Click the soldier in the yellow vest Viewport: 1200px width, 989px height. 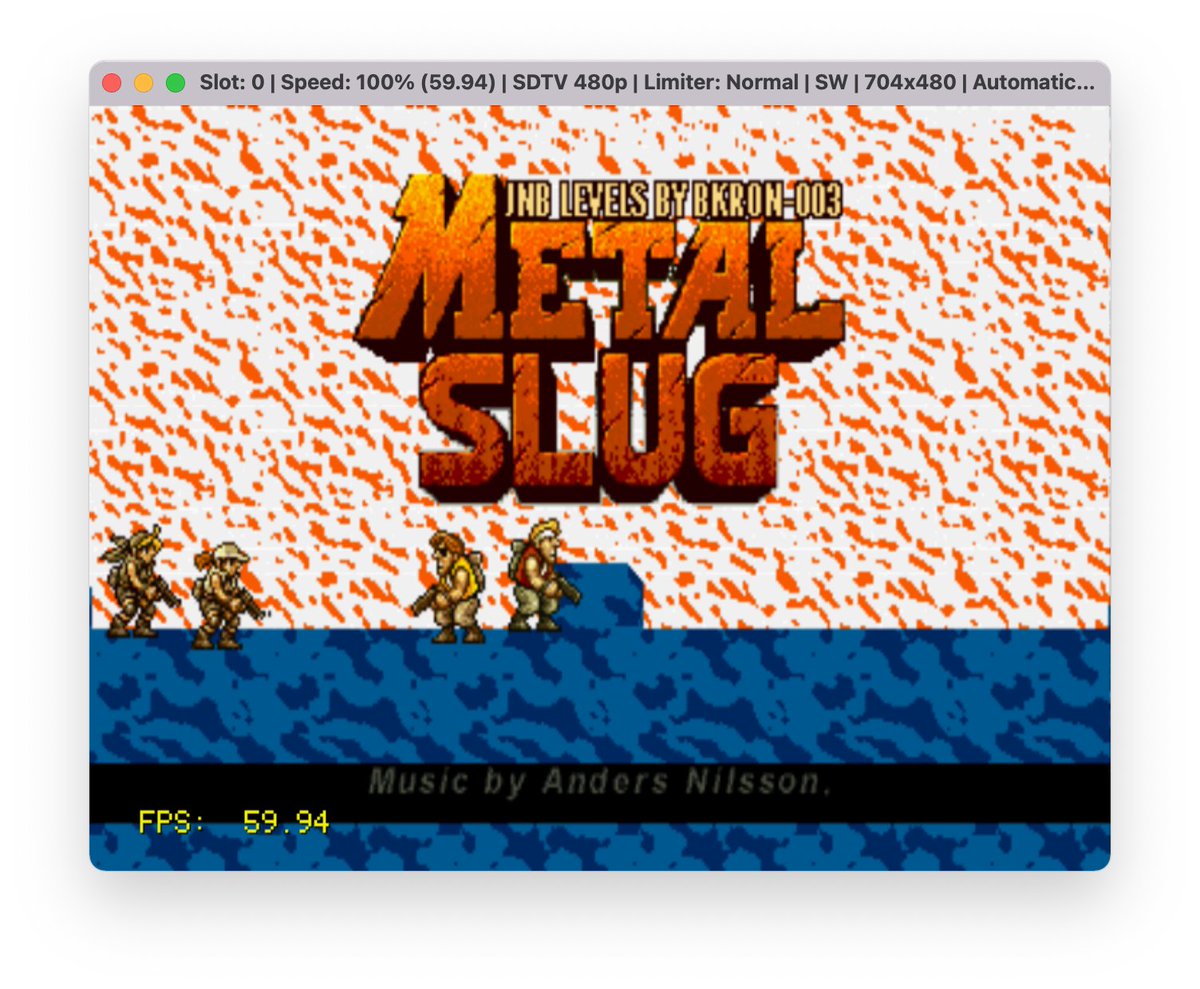449,587
